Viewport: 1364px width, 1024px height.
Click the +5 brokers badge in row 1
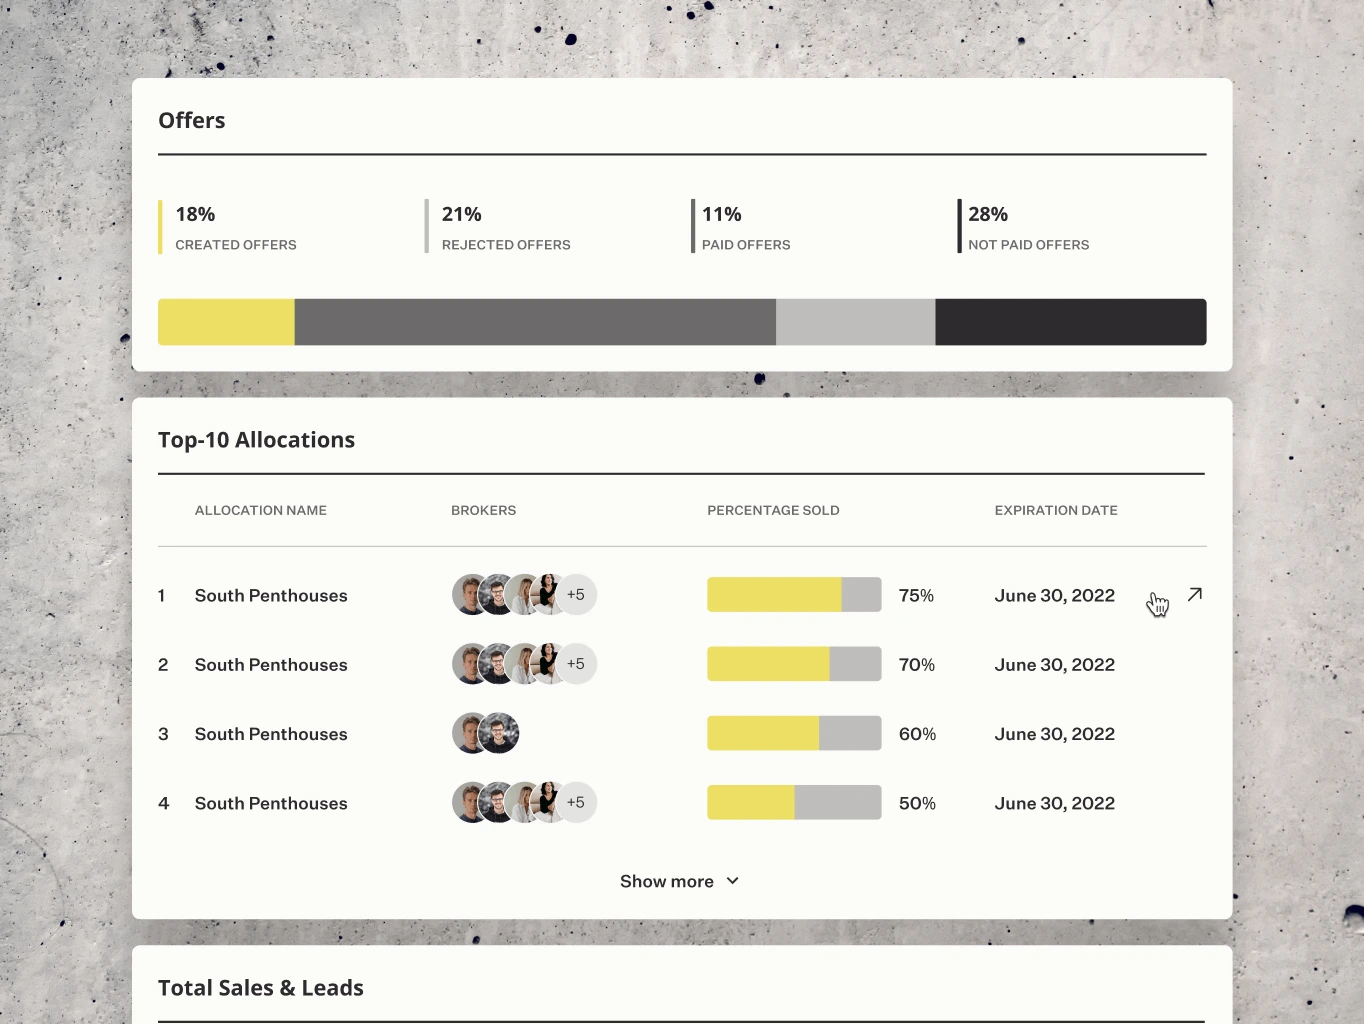click(x=576, y=594)
